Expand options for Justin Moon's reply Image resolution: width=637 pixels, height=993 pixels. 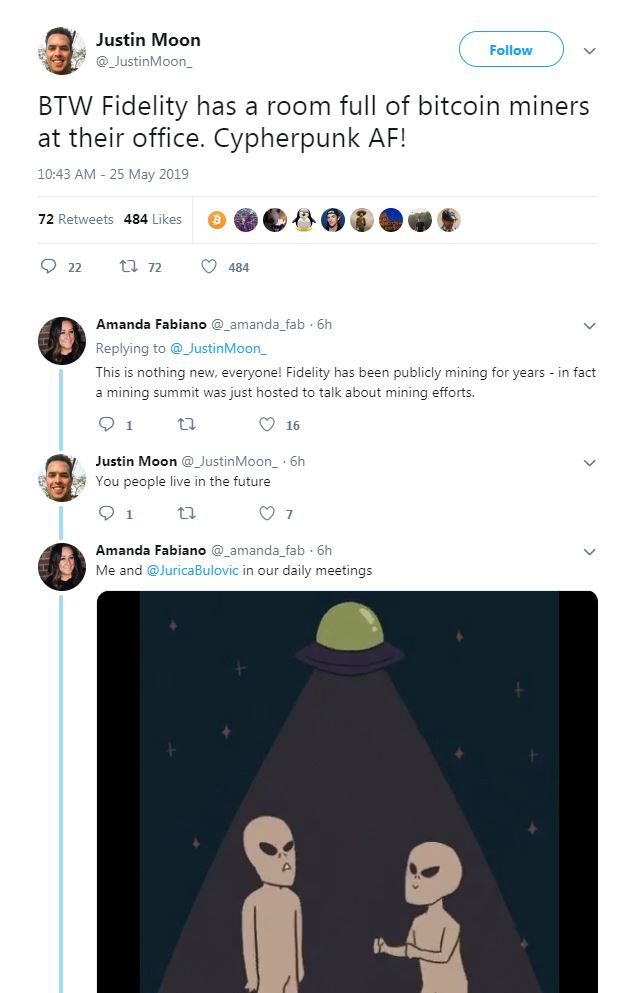[x=589, y=462]
